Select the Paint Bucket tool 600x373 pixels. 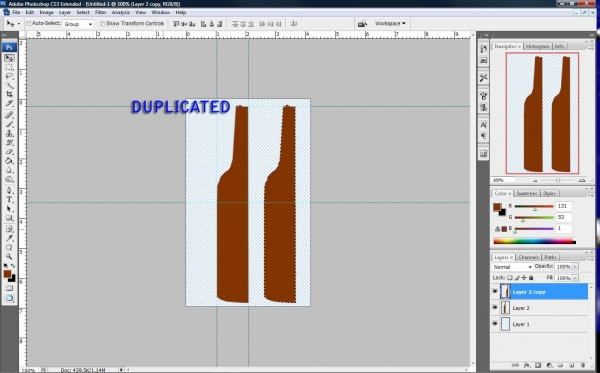(10, 161)
